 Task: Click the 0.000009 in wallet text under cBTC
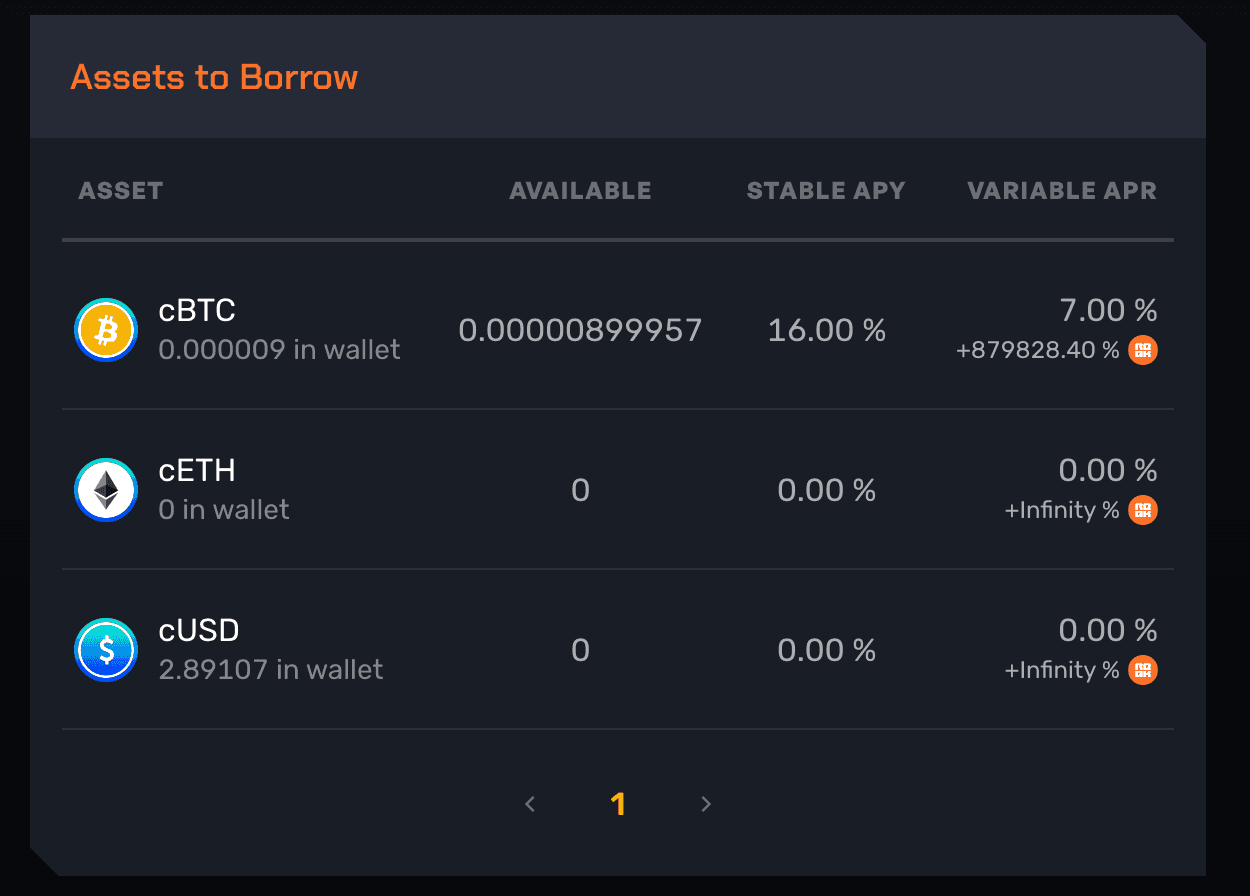pyautogui.click(x=280, y=350)
